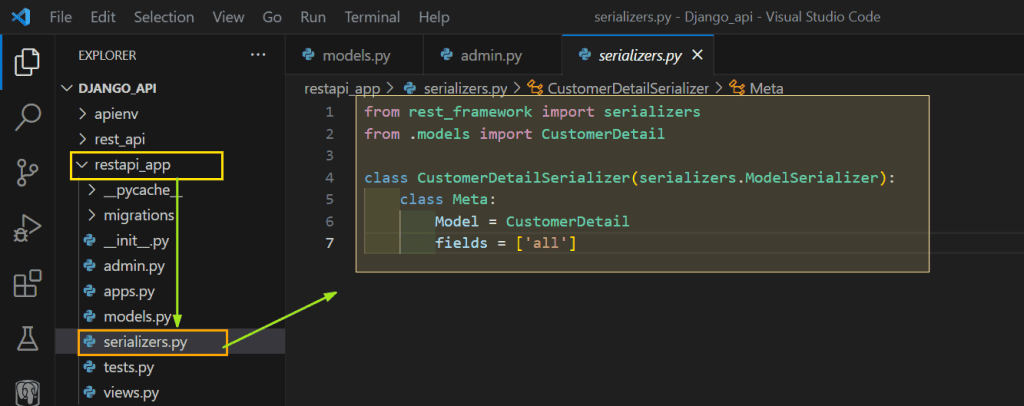Click the restapi_app breadcrumb
Viewport: 1024px width, 406px height.
(x=344, y=88)
